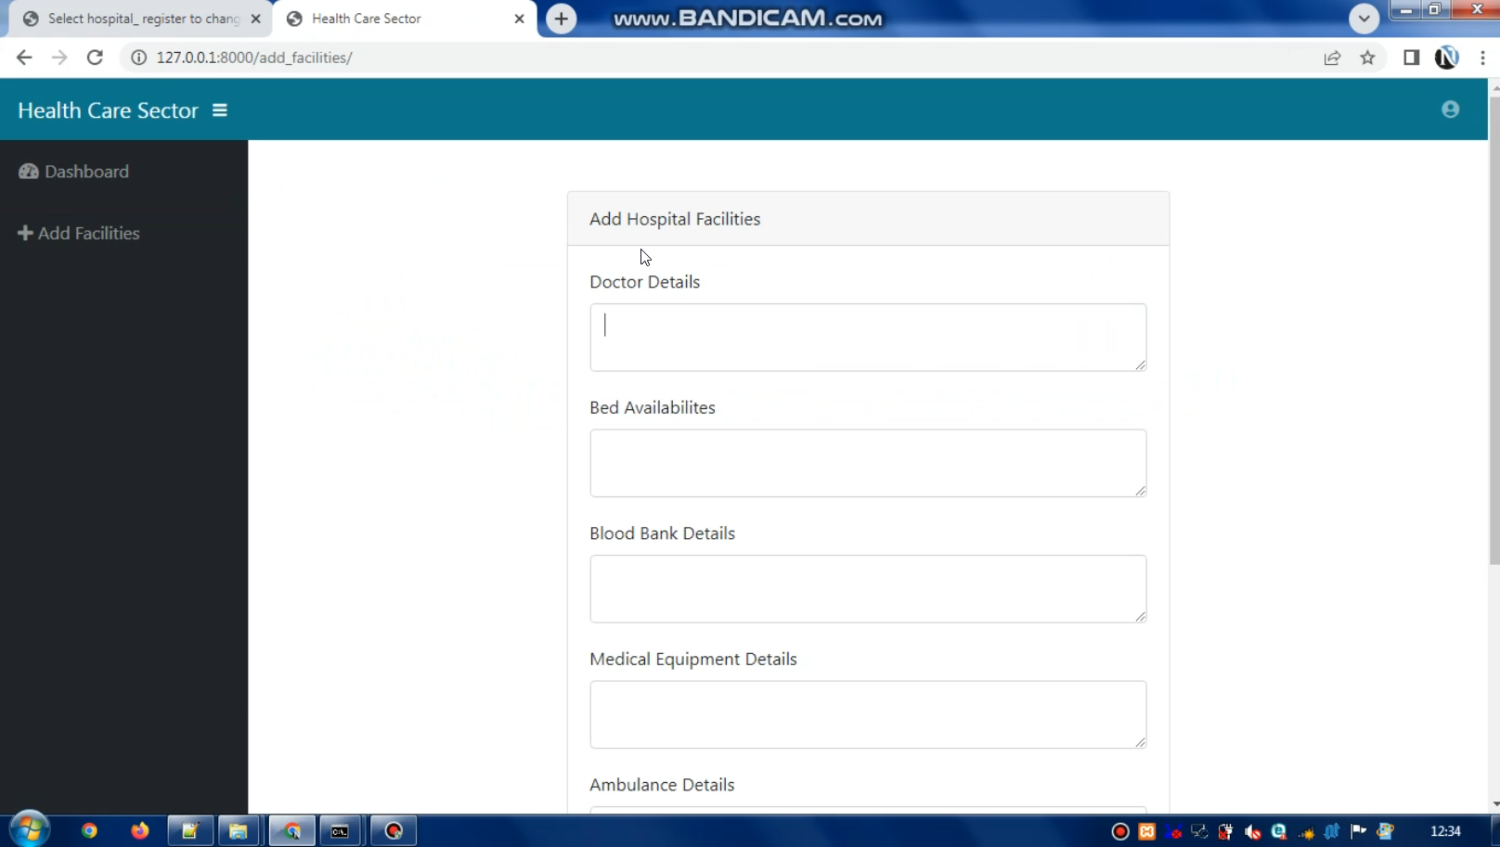Click the Doctor Details label

click(645, 282)
